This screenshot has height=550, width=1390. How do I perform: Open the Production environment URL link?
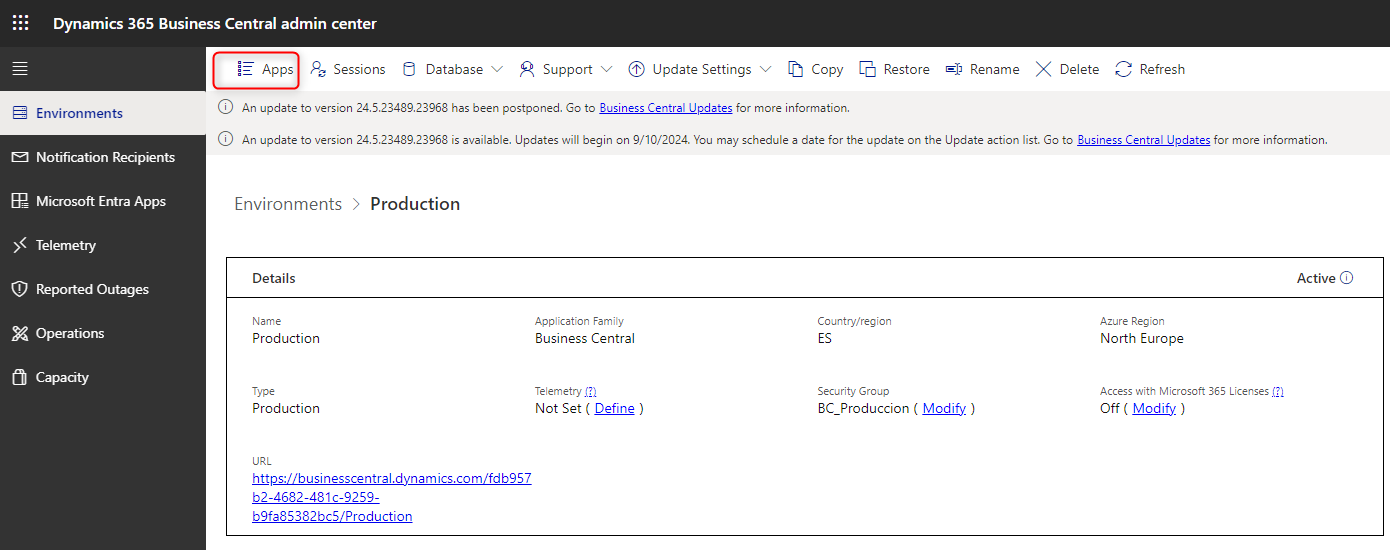pyautogui.click(x=392, y=497)
